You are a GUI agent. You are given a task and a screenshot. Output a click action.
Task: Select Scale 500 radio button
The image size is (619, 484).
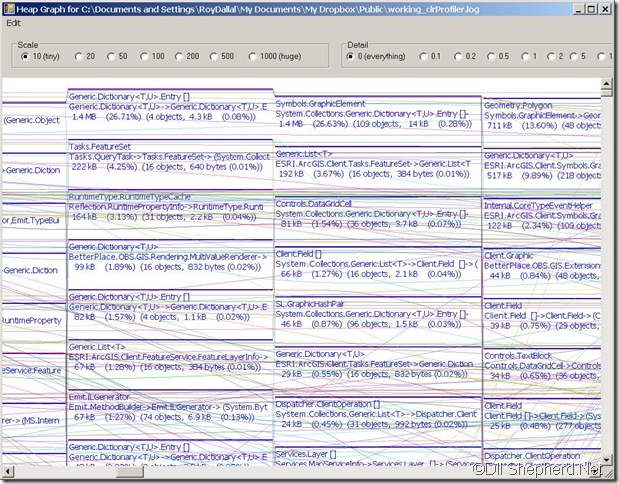222,56
